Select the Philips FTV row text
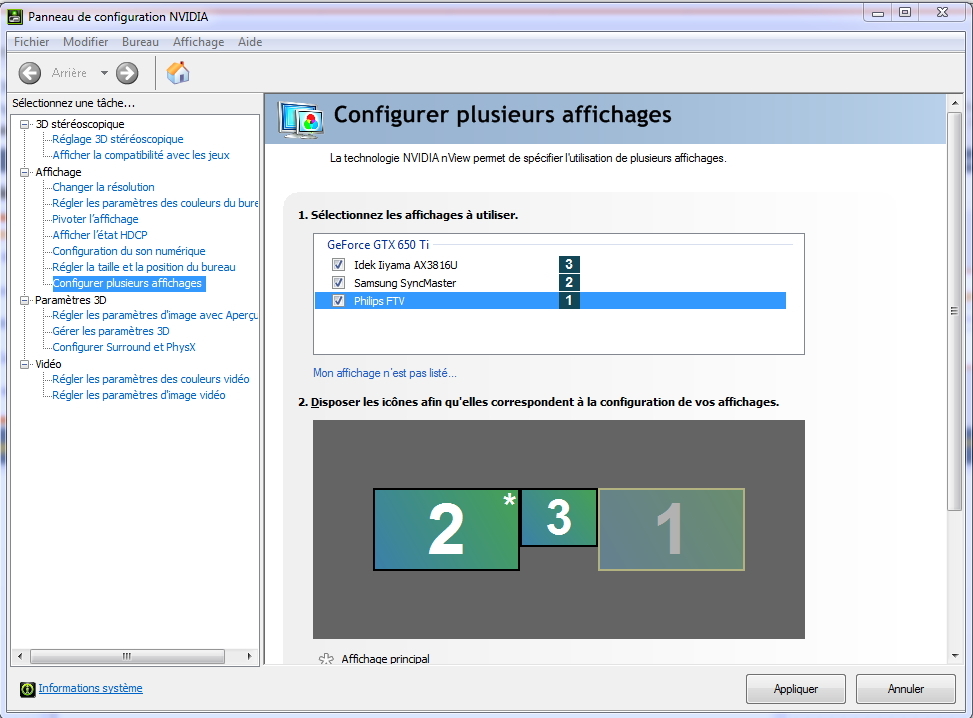 click(379, 301)
